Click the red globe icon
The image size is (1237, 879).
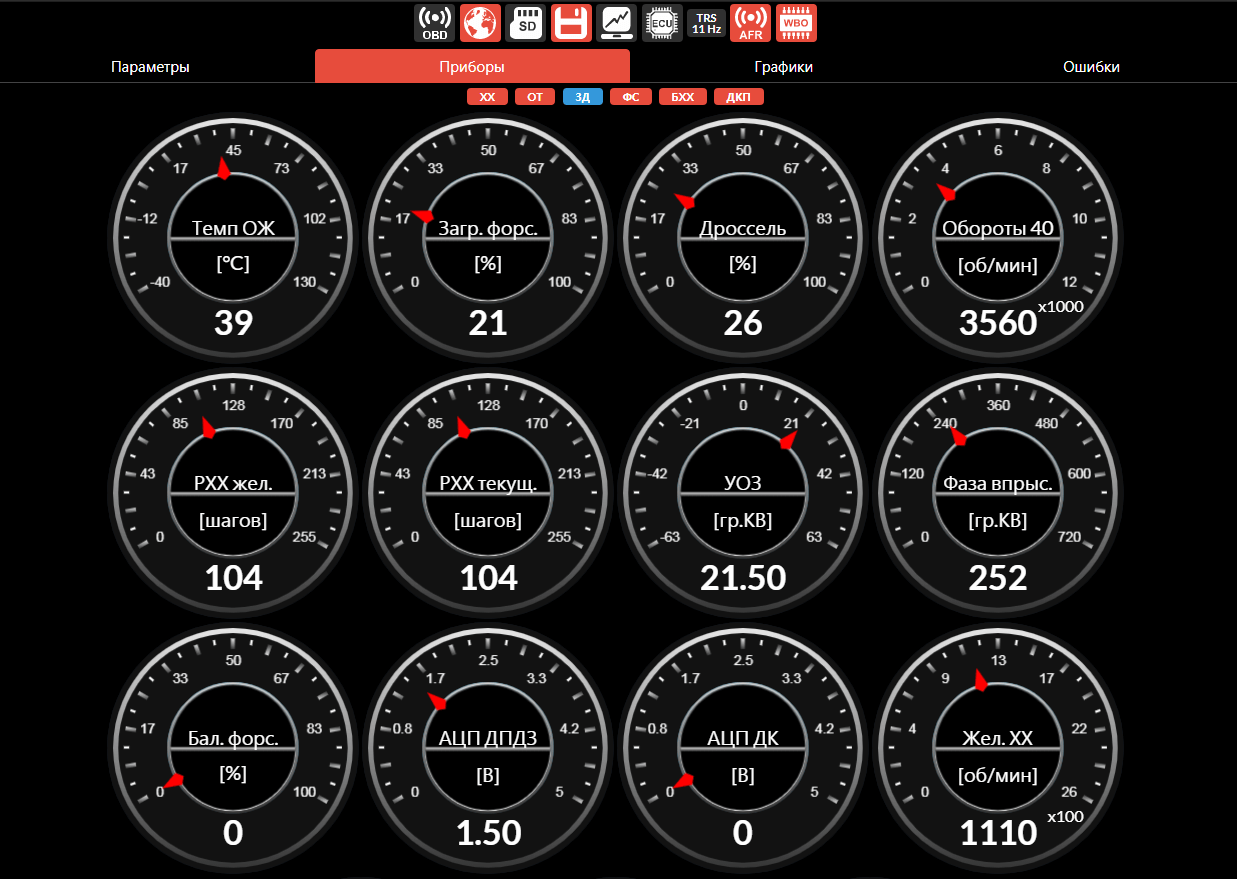[x=480, y=23]
